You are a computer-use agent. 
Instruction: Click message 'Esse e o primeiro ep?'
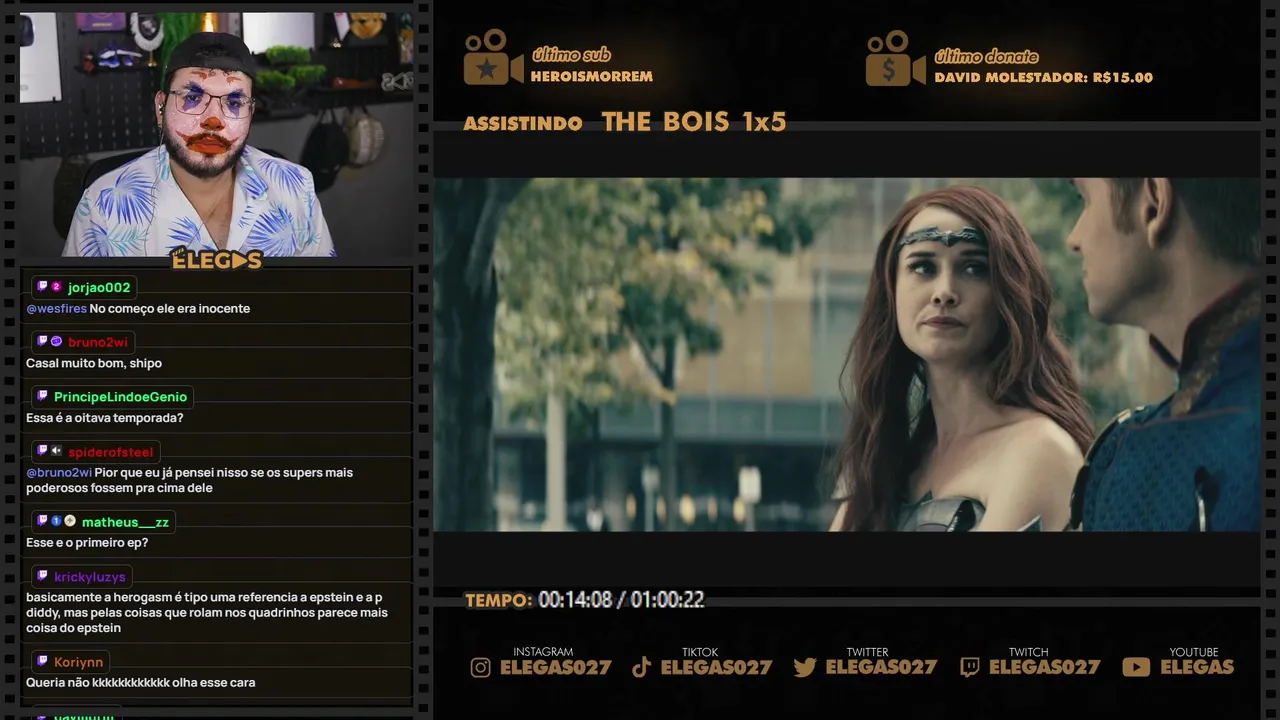(x=87, y=543)
